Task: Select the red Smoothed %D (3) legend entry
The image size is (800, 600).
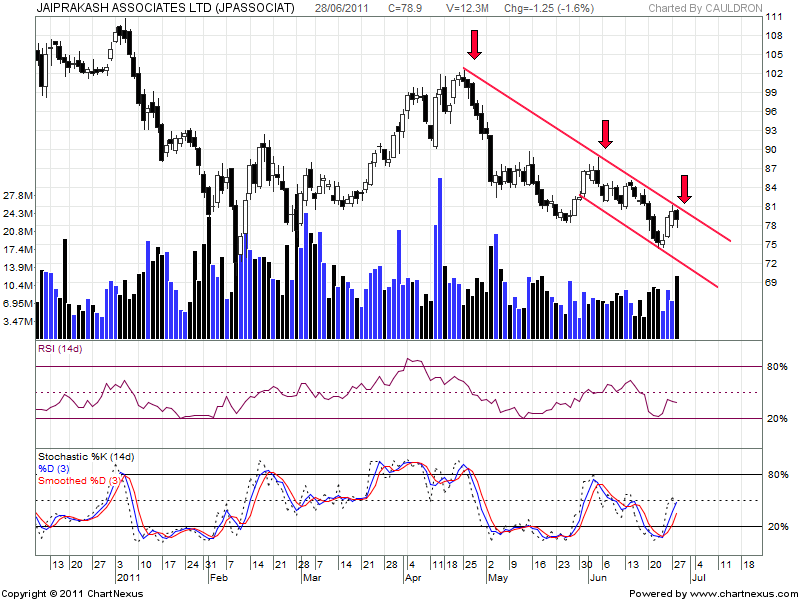Action: (80, 480)
